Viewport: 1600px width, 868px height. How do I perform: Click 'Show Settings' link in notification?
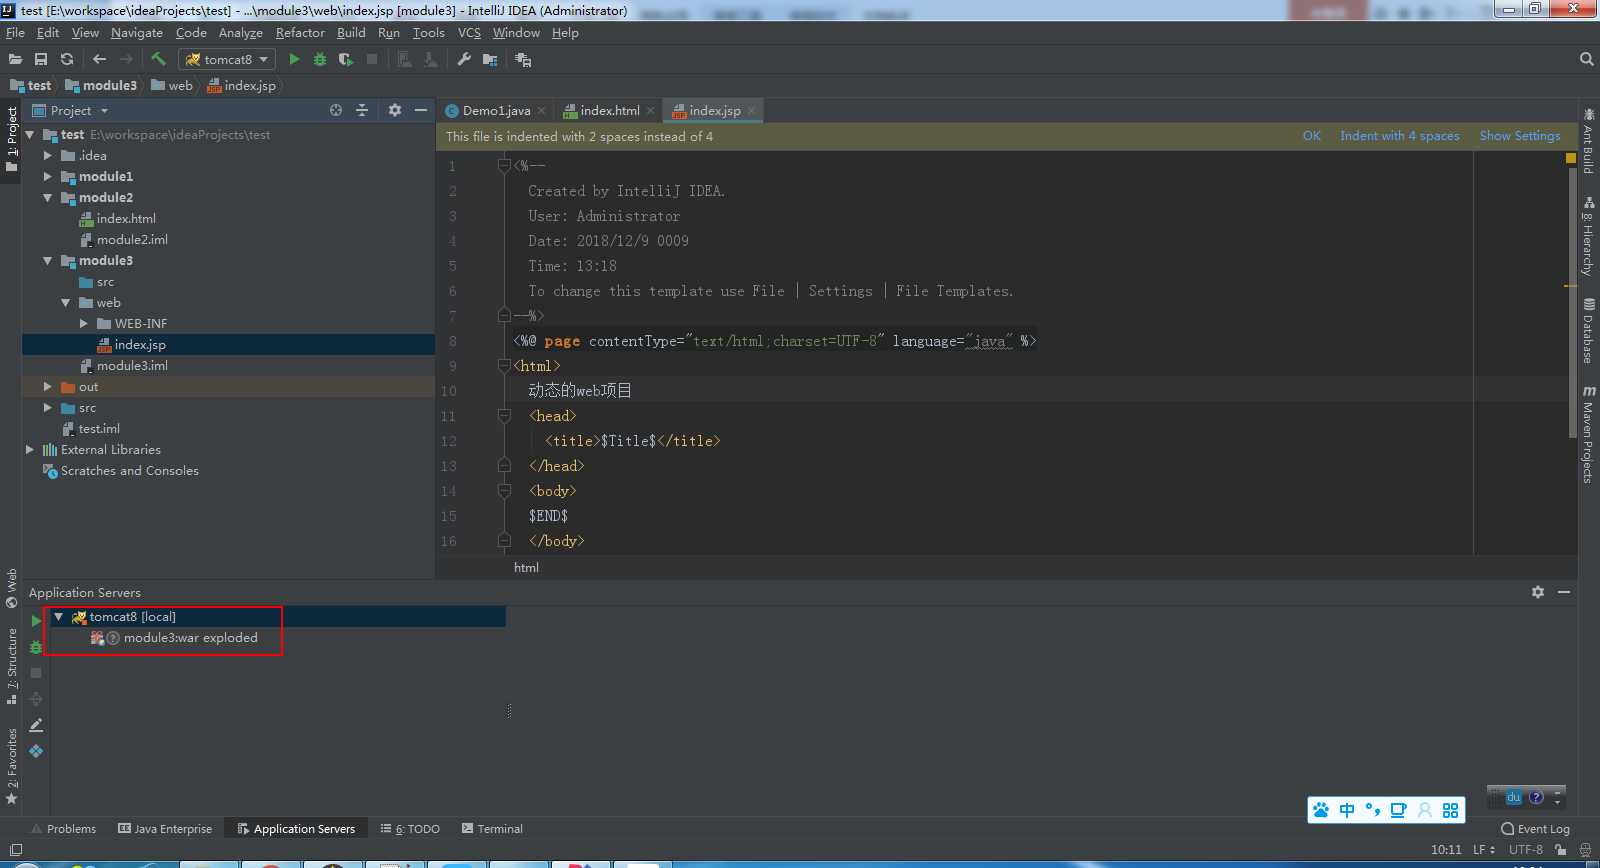click(1520, 136)
